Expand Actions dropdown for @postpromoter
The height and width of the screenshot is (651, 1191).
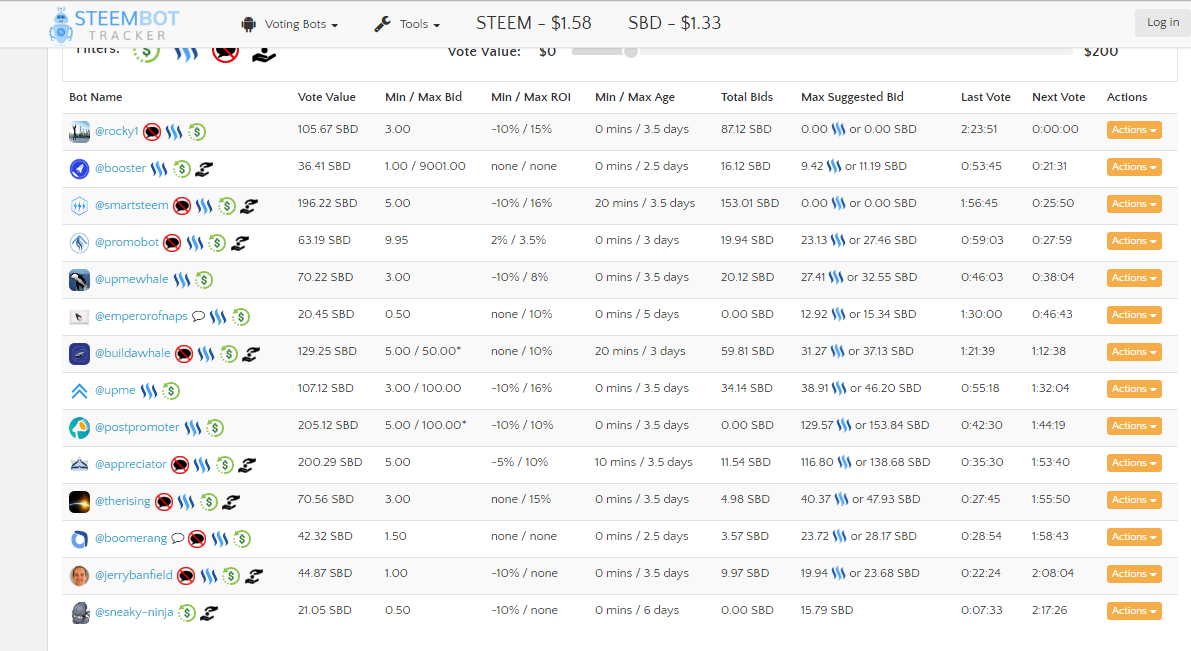[x=1134, y=426]
